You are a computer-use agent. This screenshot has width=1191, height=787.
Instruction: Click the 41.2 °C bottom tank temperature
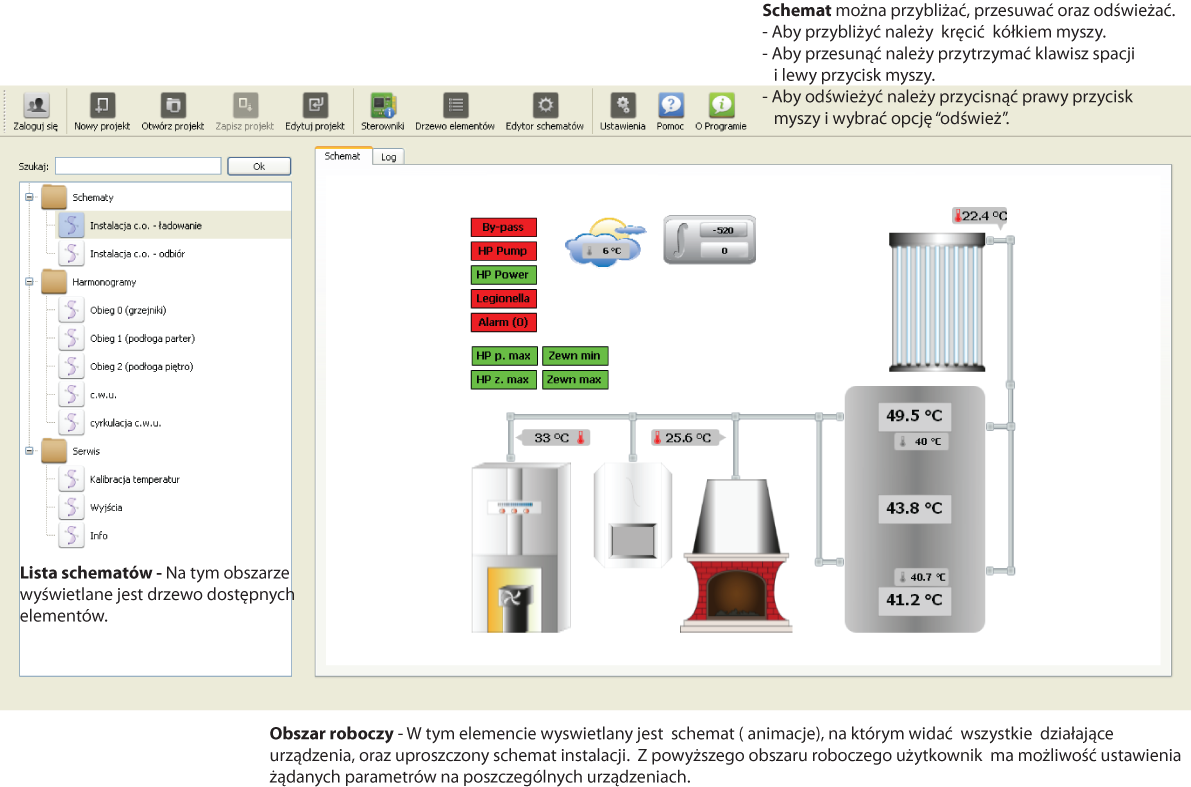(915, 600)
